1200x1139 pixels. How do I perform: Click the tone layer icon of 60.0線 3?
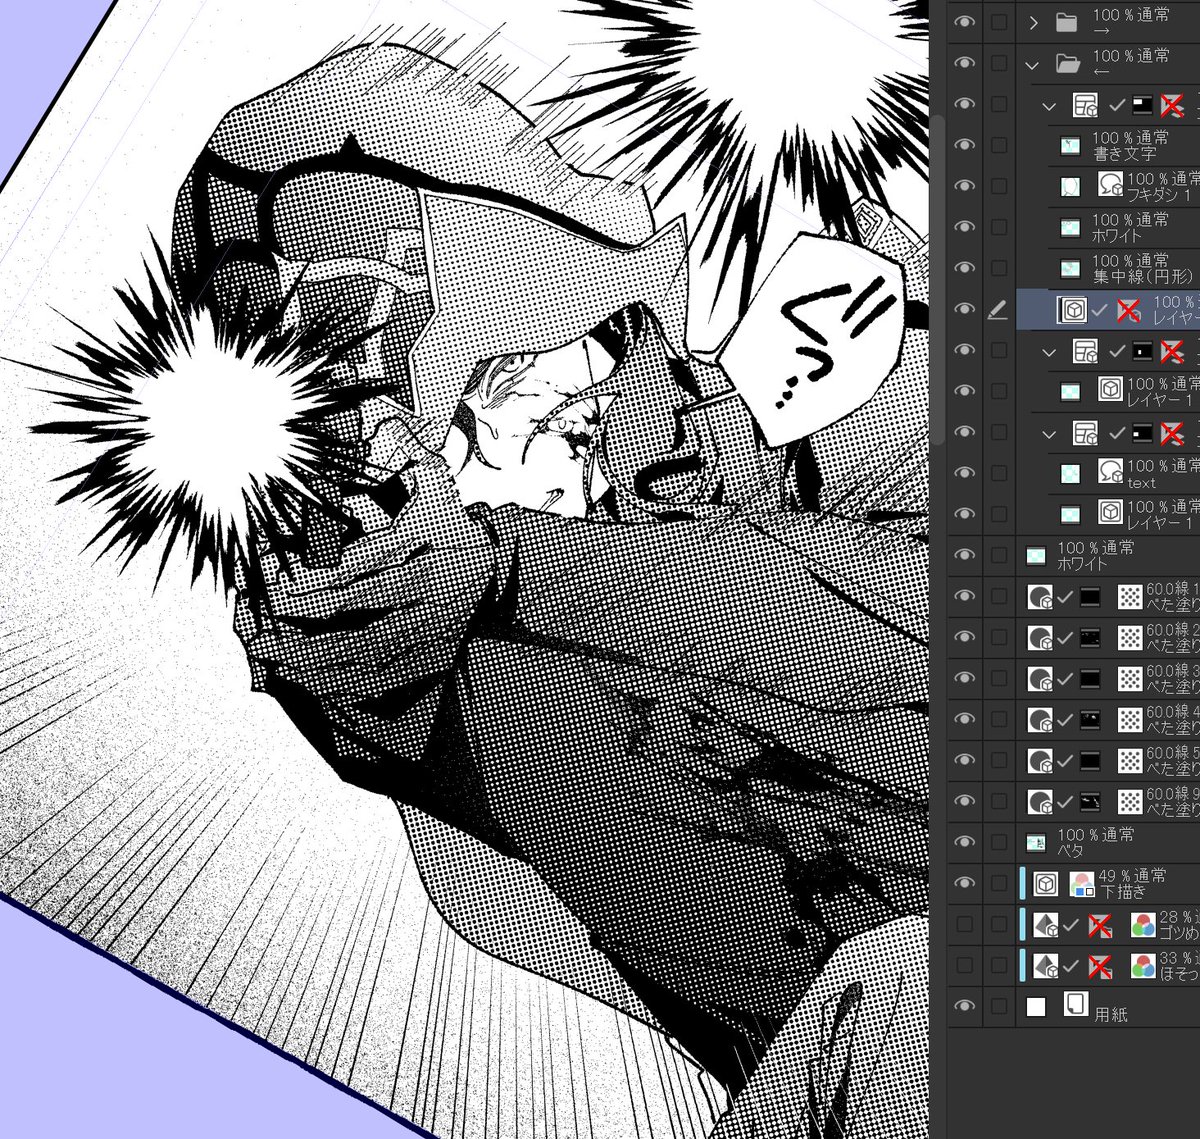(1040, 679)
